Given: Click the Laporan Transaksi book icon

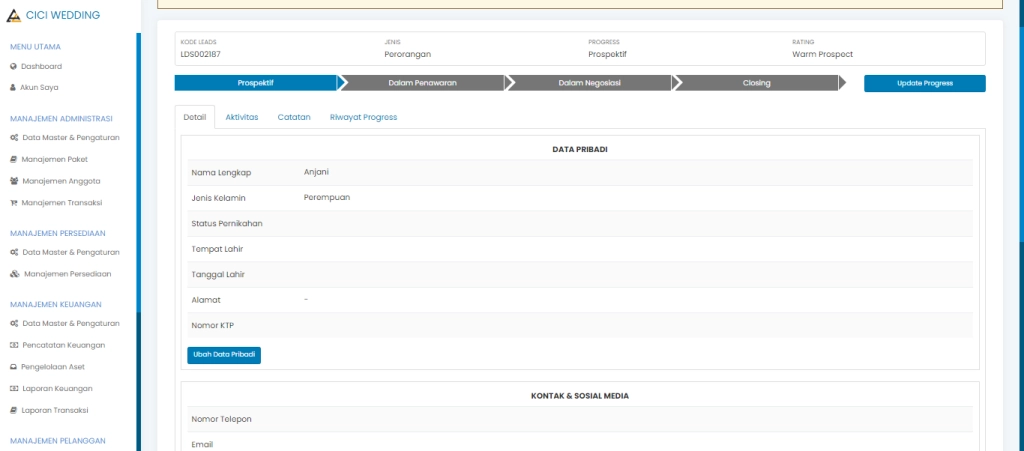Looking at the screenshot, I should 14,410.
